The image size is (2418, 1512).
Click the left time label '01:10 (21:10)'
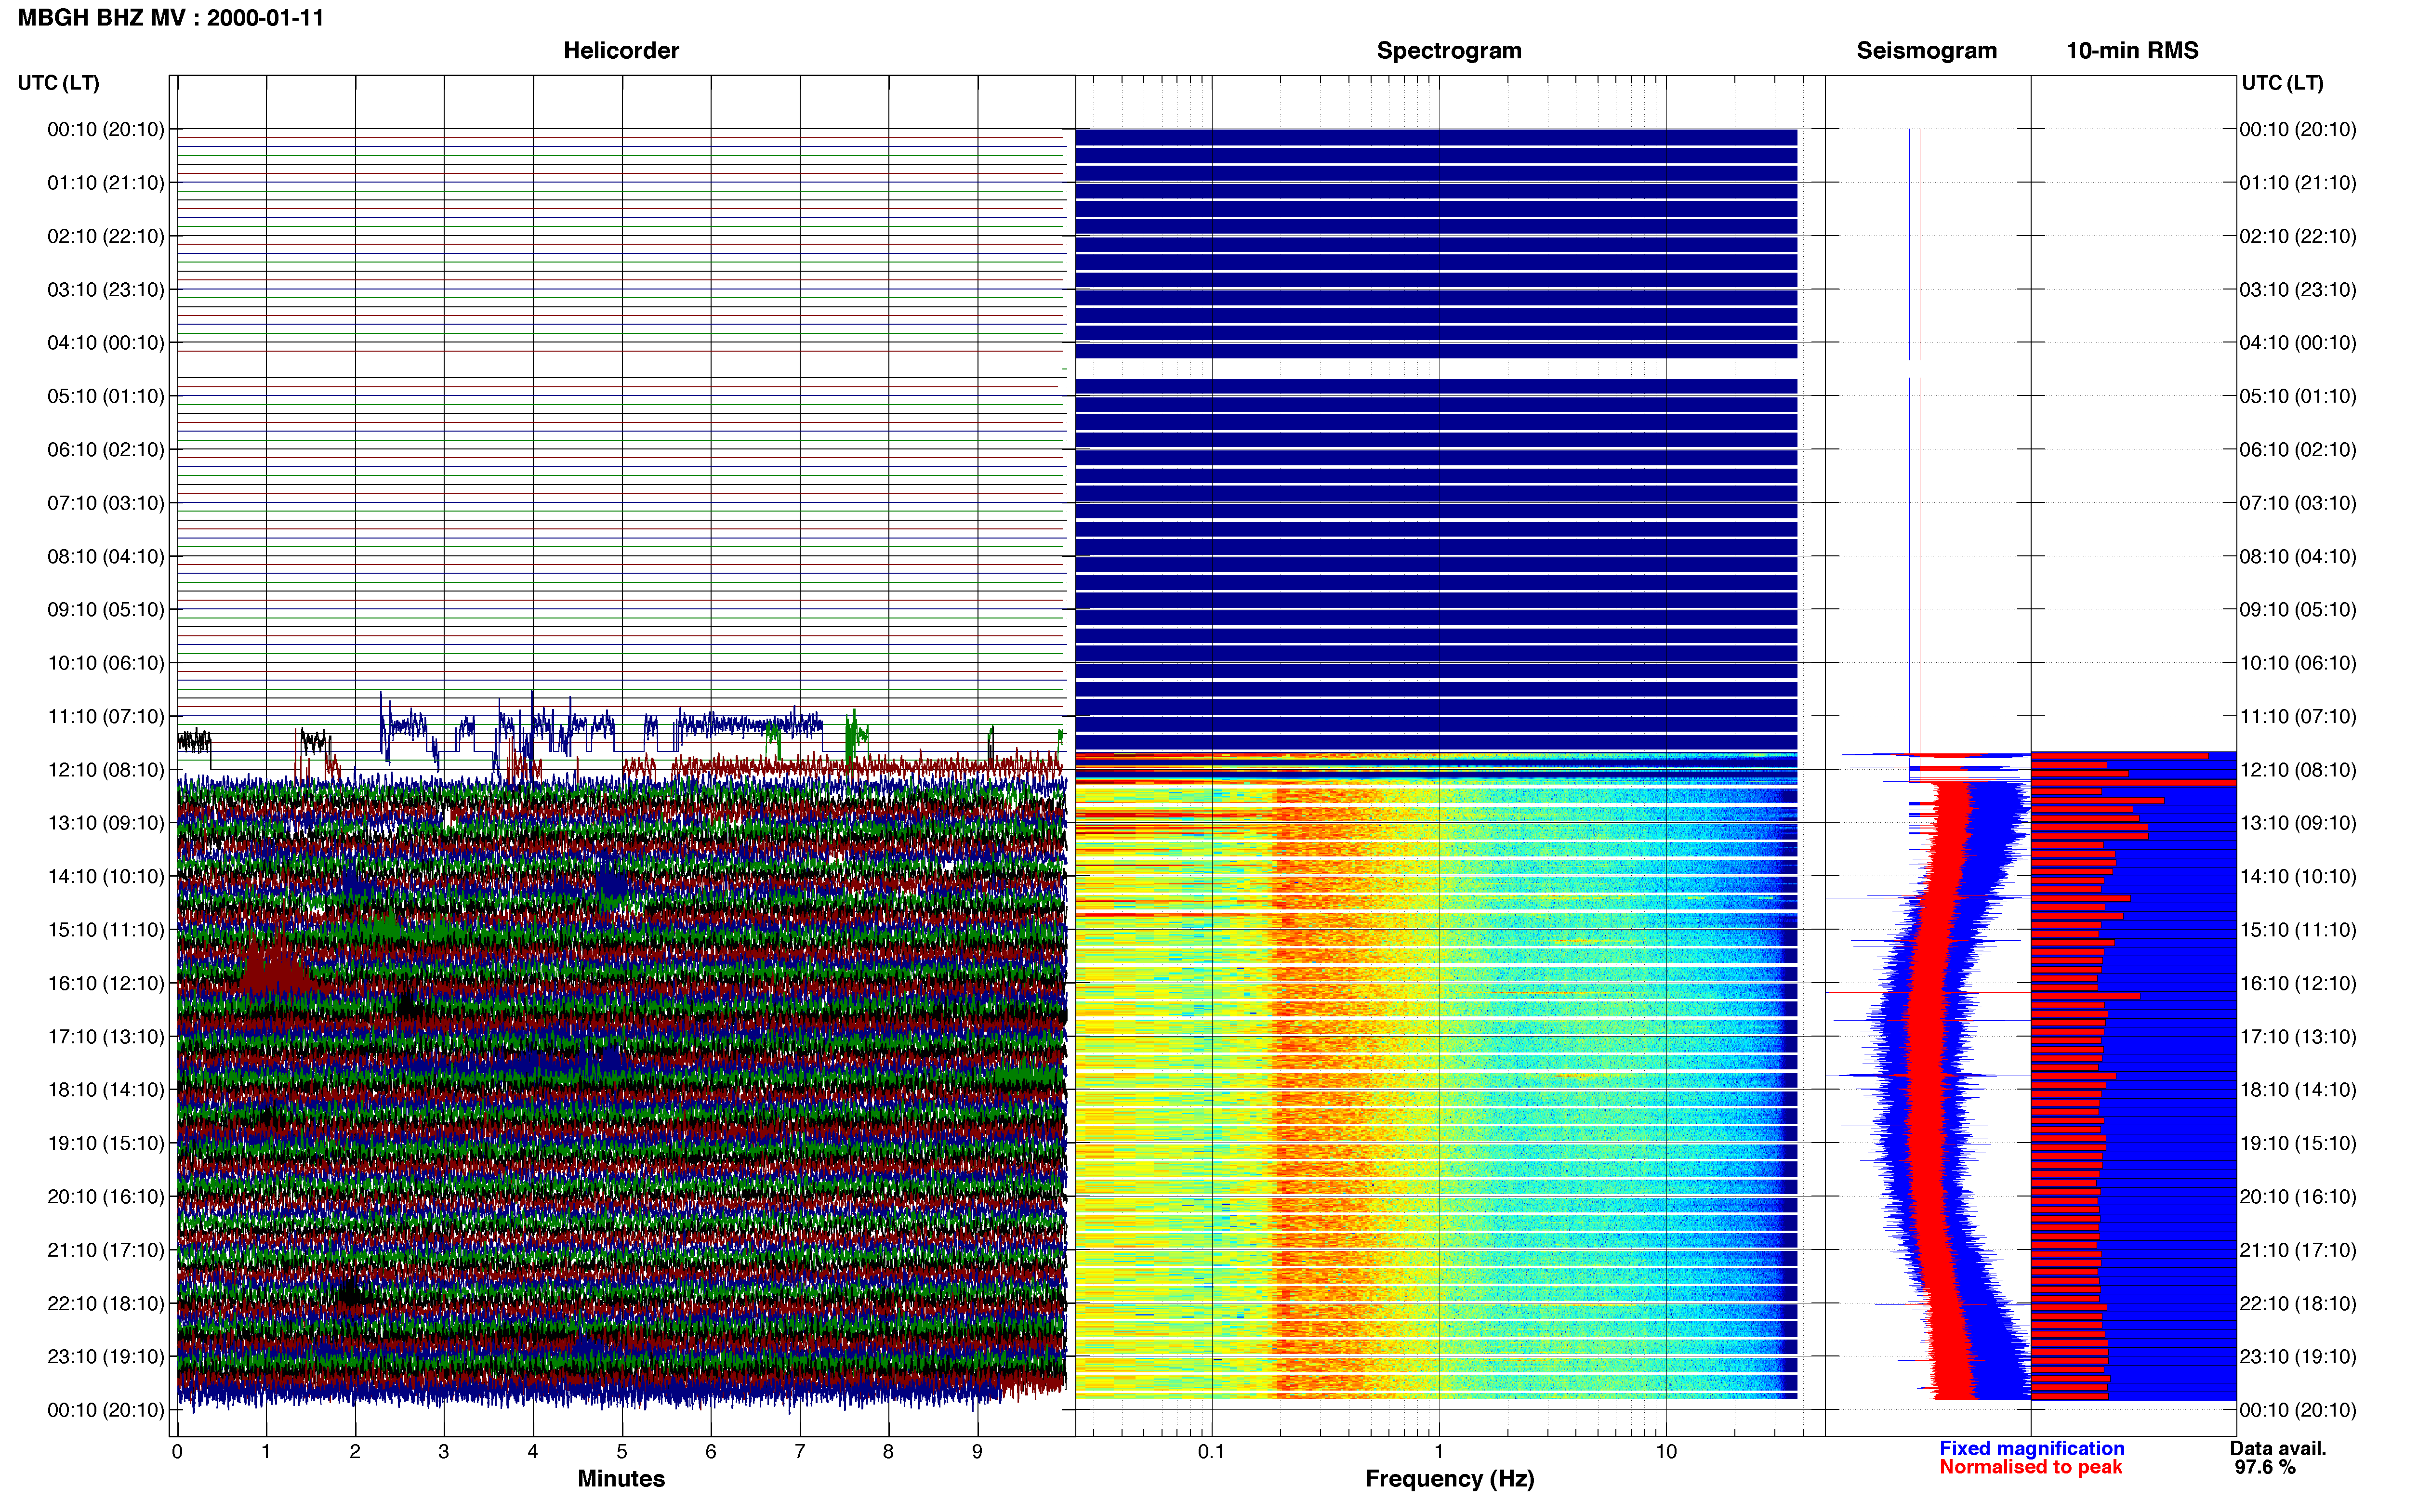click(x=106, y=183)
